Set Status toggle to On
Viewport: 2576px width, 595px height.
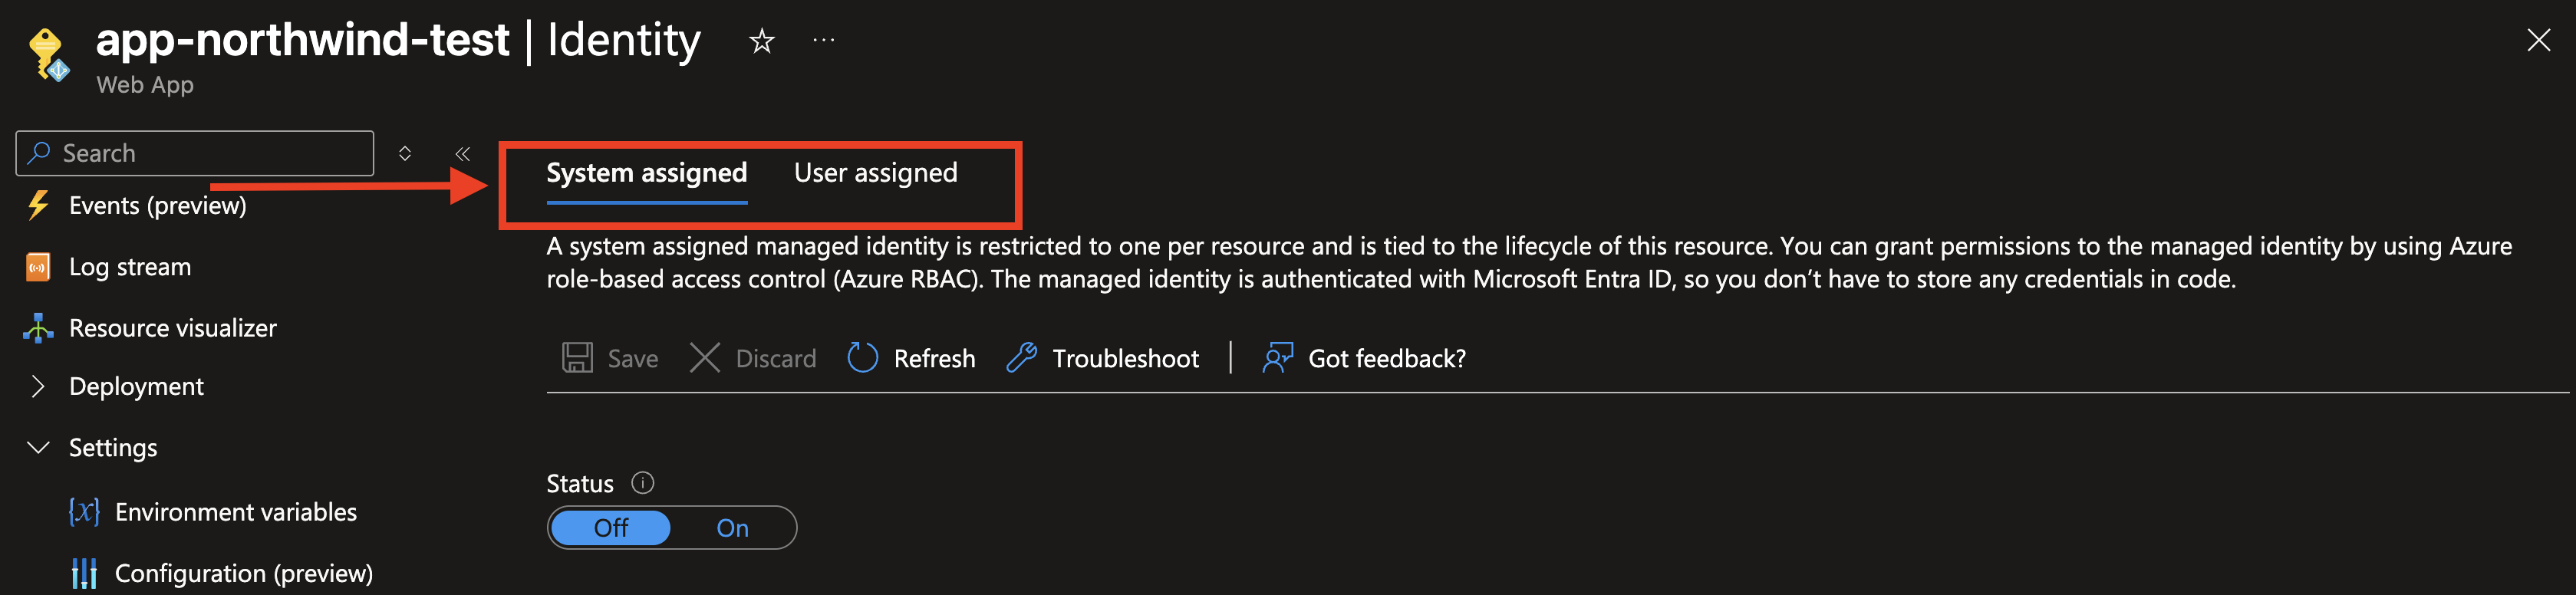pyautogui.click(x=732, y=527)
